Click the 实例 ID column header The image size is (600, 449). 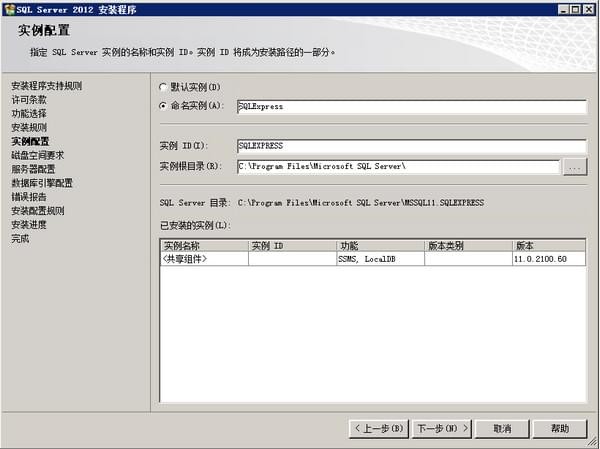pos(292,246)
